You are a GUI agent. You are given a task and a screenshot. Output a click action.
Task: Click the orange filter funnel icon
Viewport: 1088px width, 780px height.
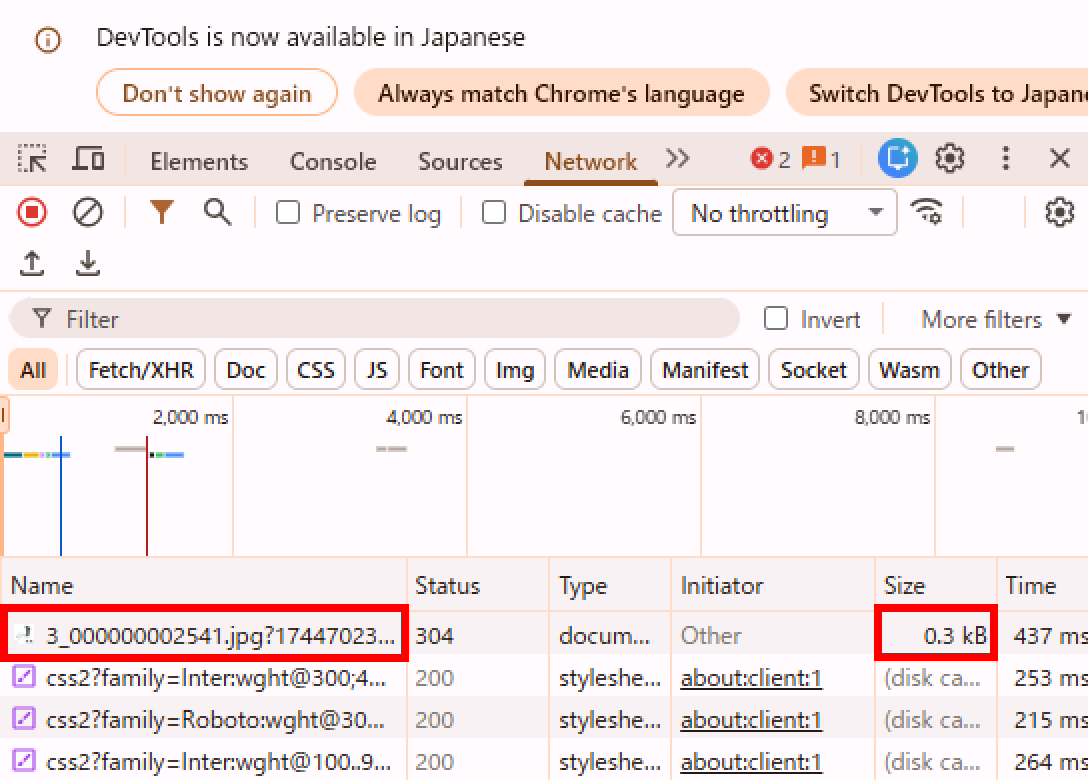pyautogui.click(x=161, y=212)
